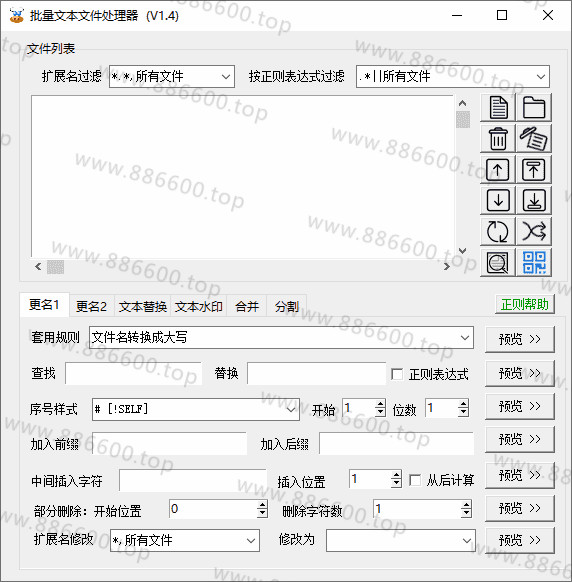Click the clear list broom icon
The height and width of the screenshot is (582, 572).
coord(534,138)
